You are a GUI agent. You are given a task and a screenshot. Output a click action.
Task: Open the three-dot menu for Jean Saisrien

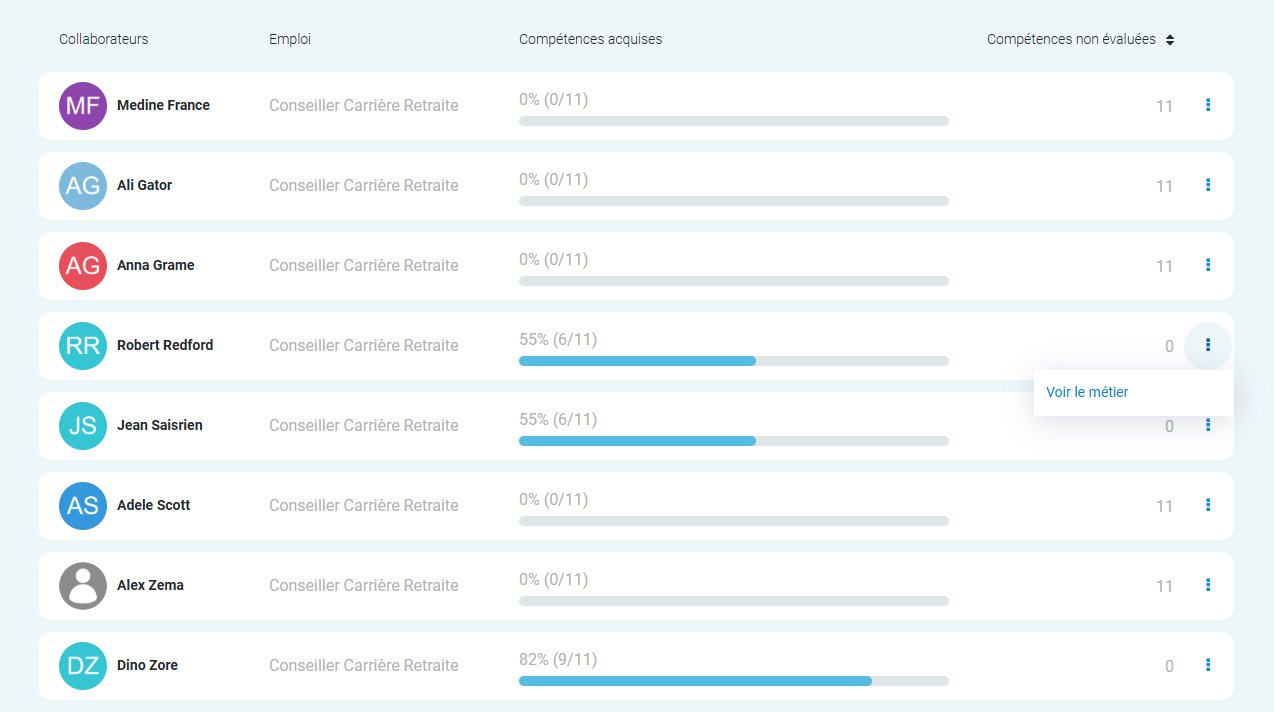coord(1208,425)
